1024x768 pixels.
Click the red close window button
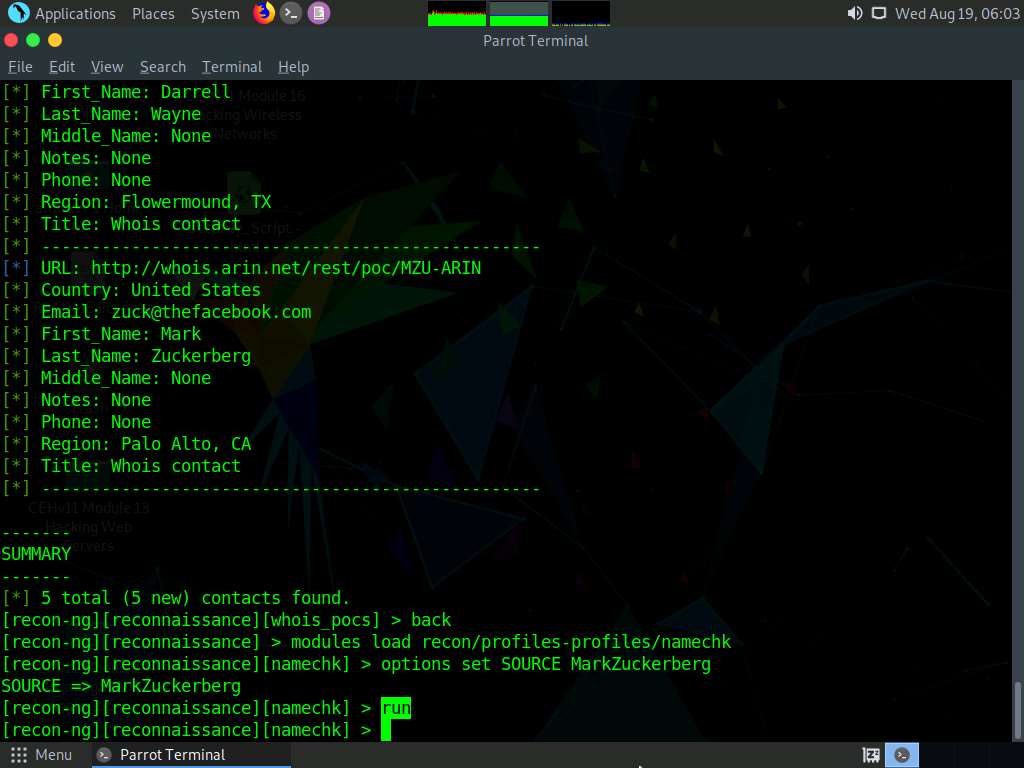[11, 40]
